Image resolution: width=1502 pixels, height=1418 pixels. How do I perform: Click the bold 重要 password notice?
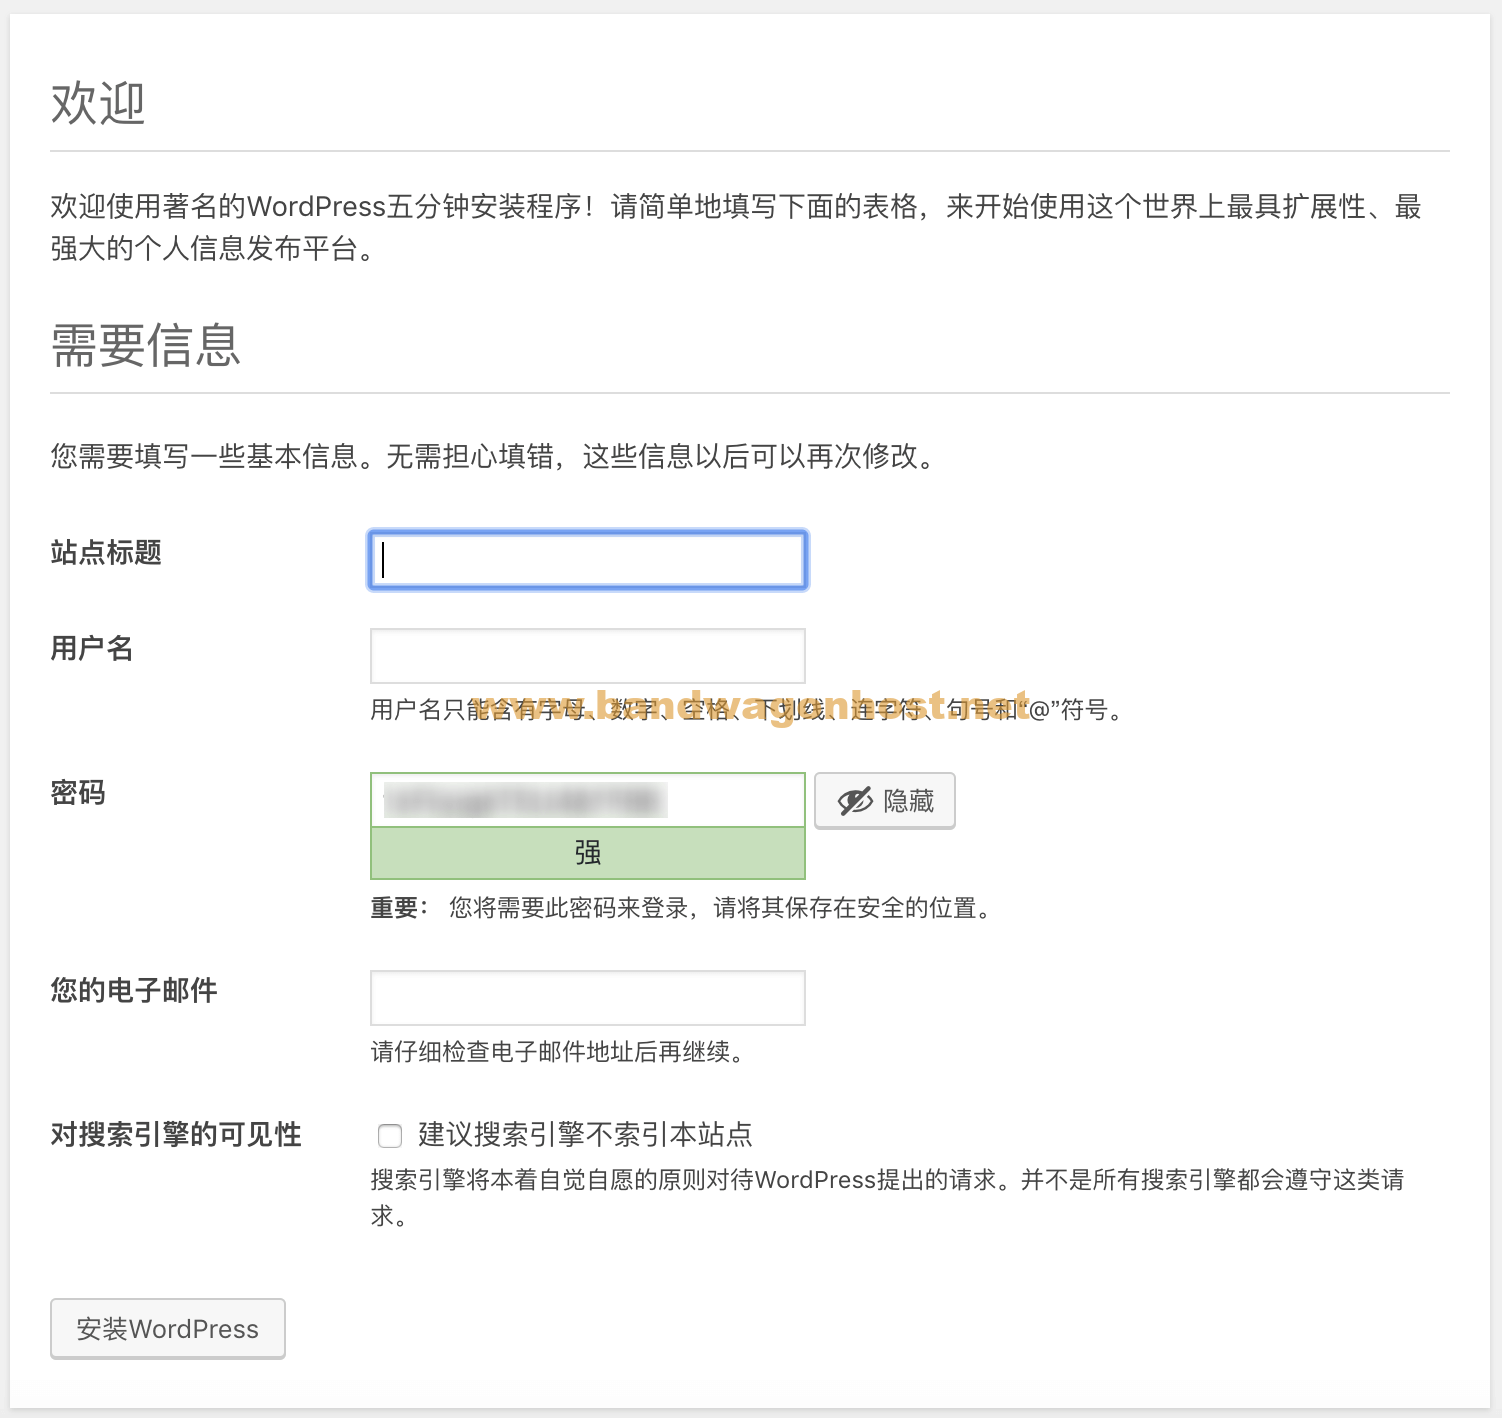(x=394, y=908)
